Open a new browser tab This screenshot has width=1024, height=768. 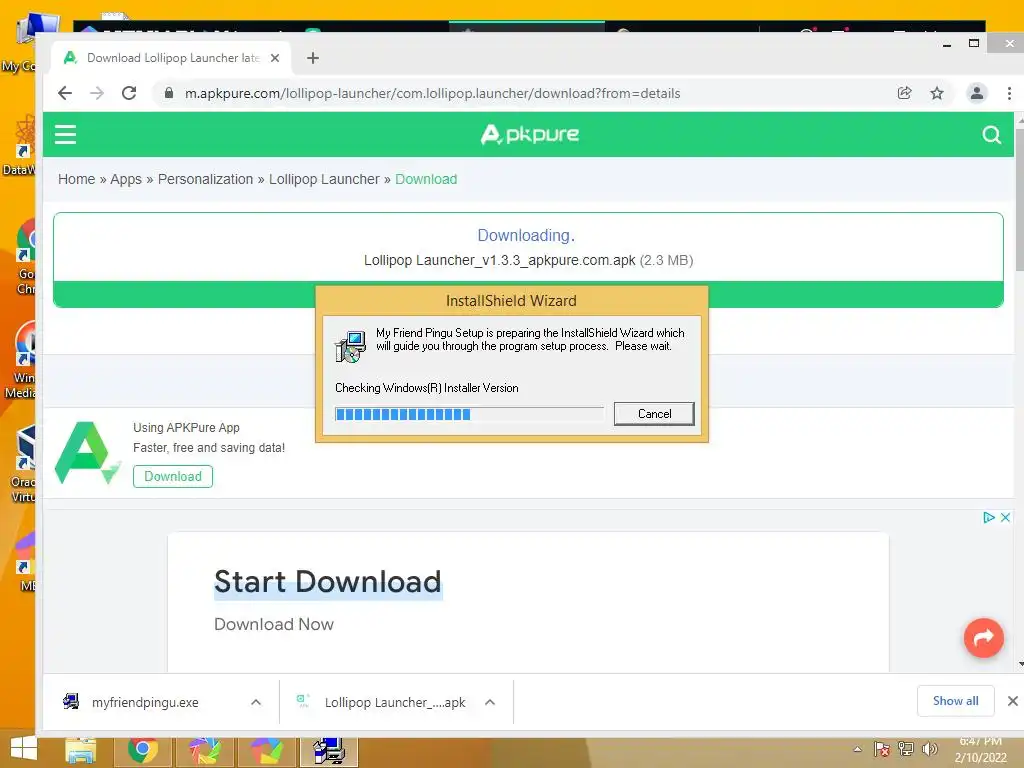[x=313, y=58]
